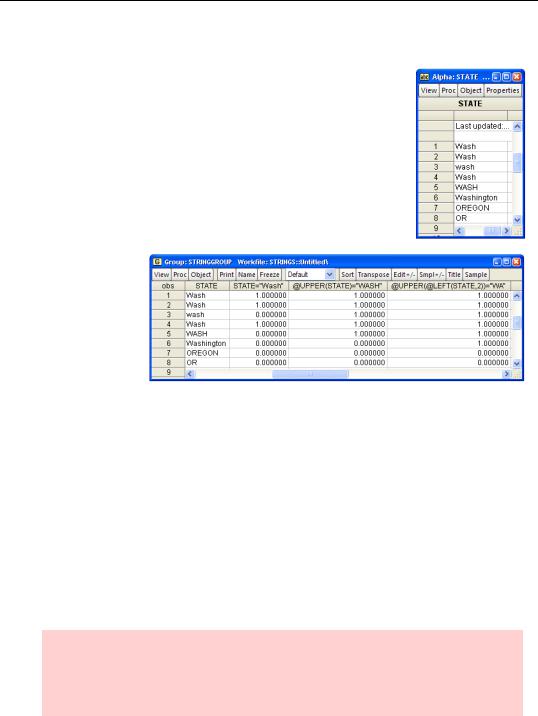Select row number 8 in Alpha STATE window
The image size is (538, 716).
point(436,218)
